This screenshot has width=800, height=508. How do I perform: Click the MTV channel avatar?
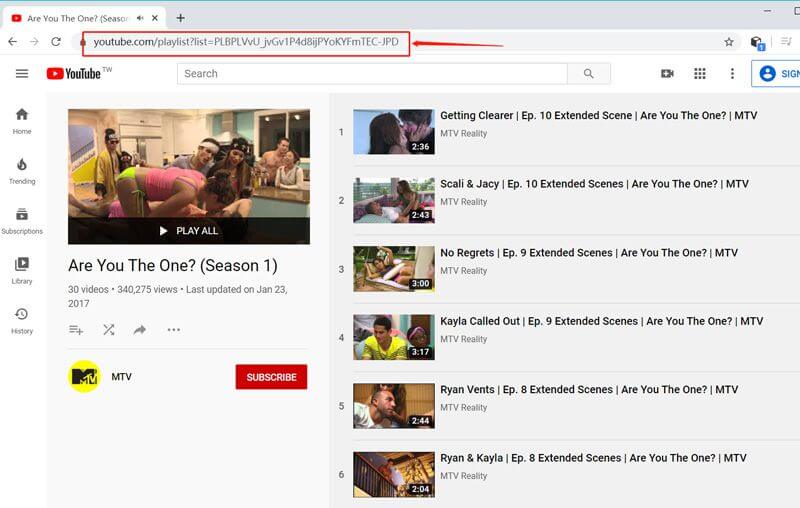[84, 376]
